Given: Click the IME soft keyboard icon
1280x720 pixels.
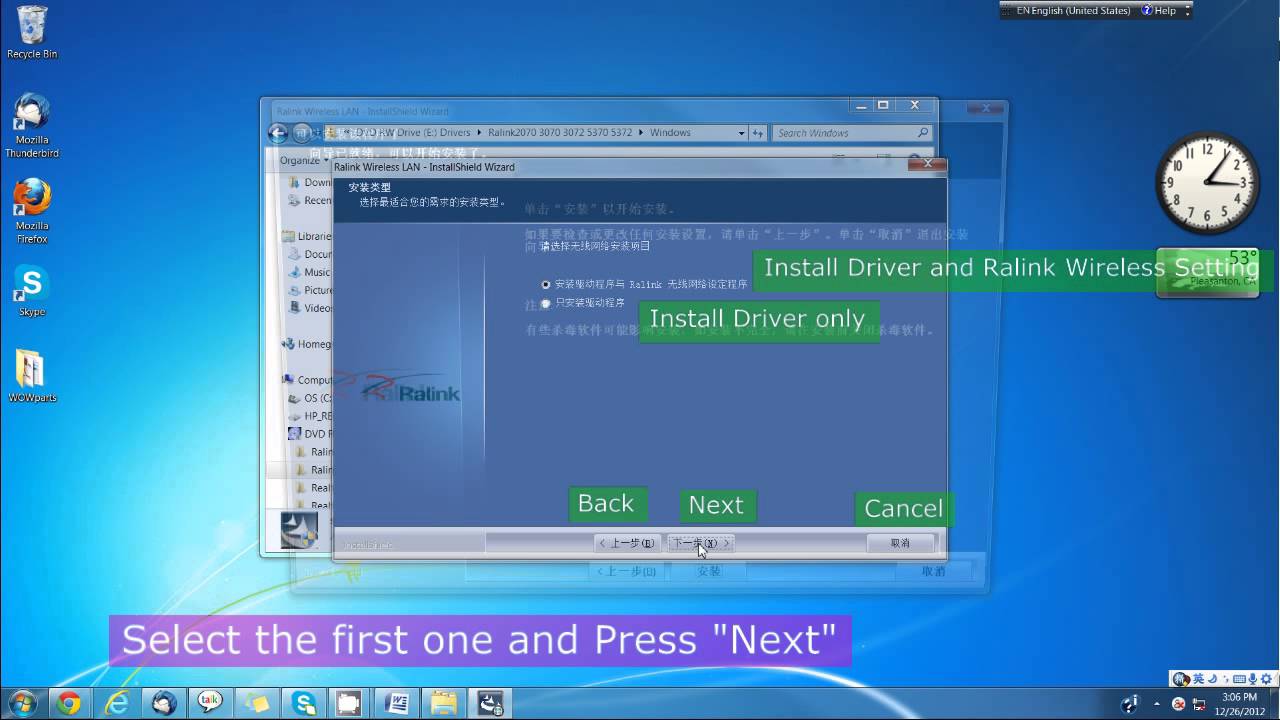Looking at the screenshot, I should click(1240, 679).
